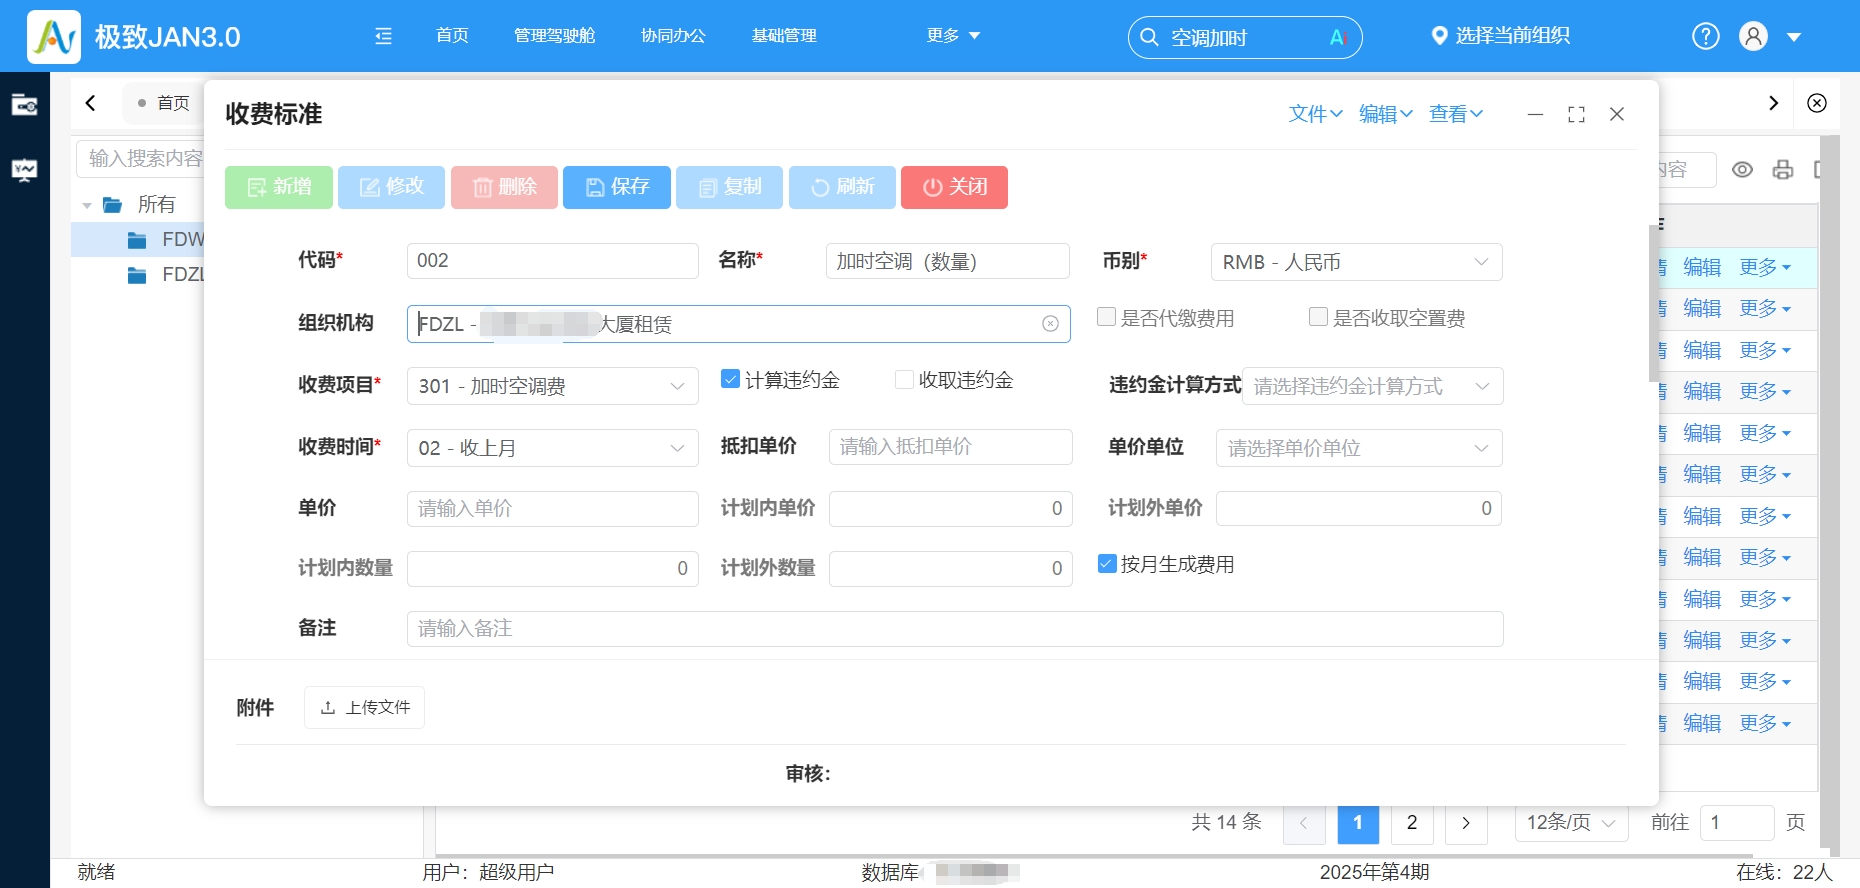Viewport: 1860px width, 888px height.
Task: Maximize the 收费标准 dialog
Action: coord(1576,114)
